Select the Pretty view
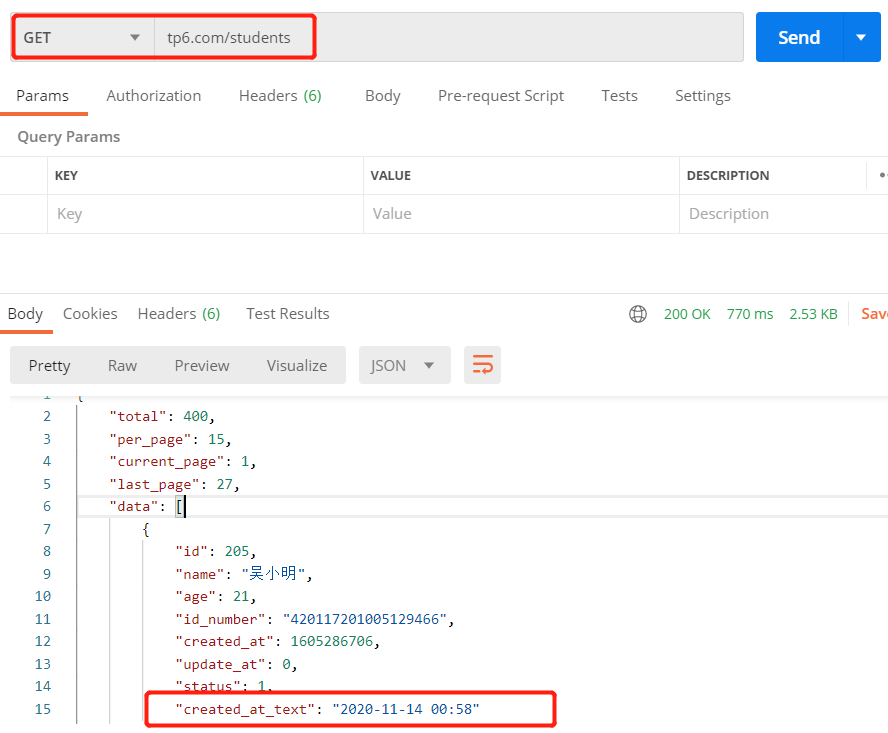The height and width of the screenshot is (733, 888). tap(50, 365)
